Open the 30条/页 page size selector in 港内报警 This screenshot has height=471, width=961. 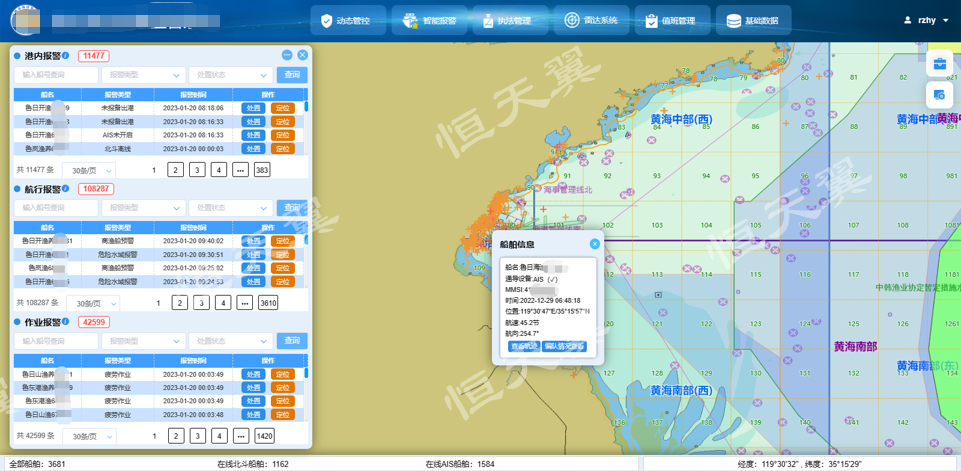coord(88,170)
